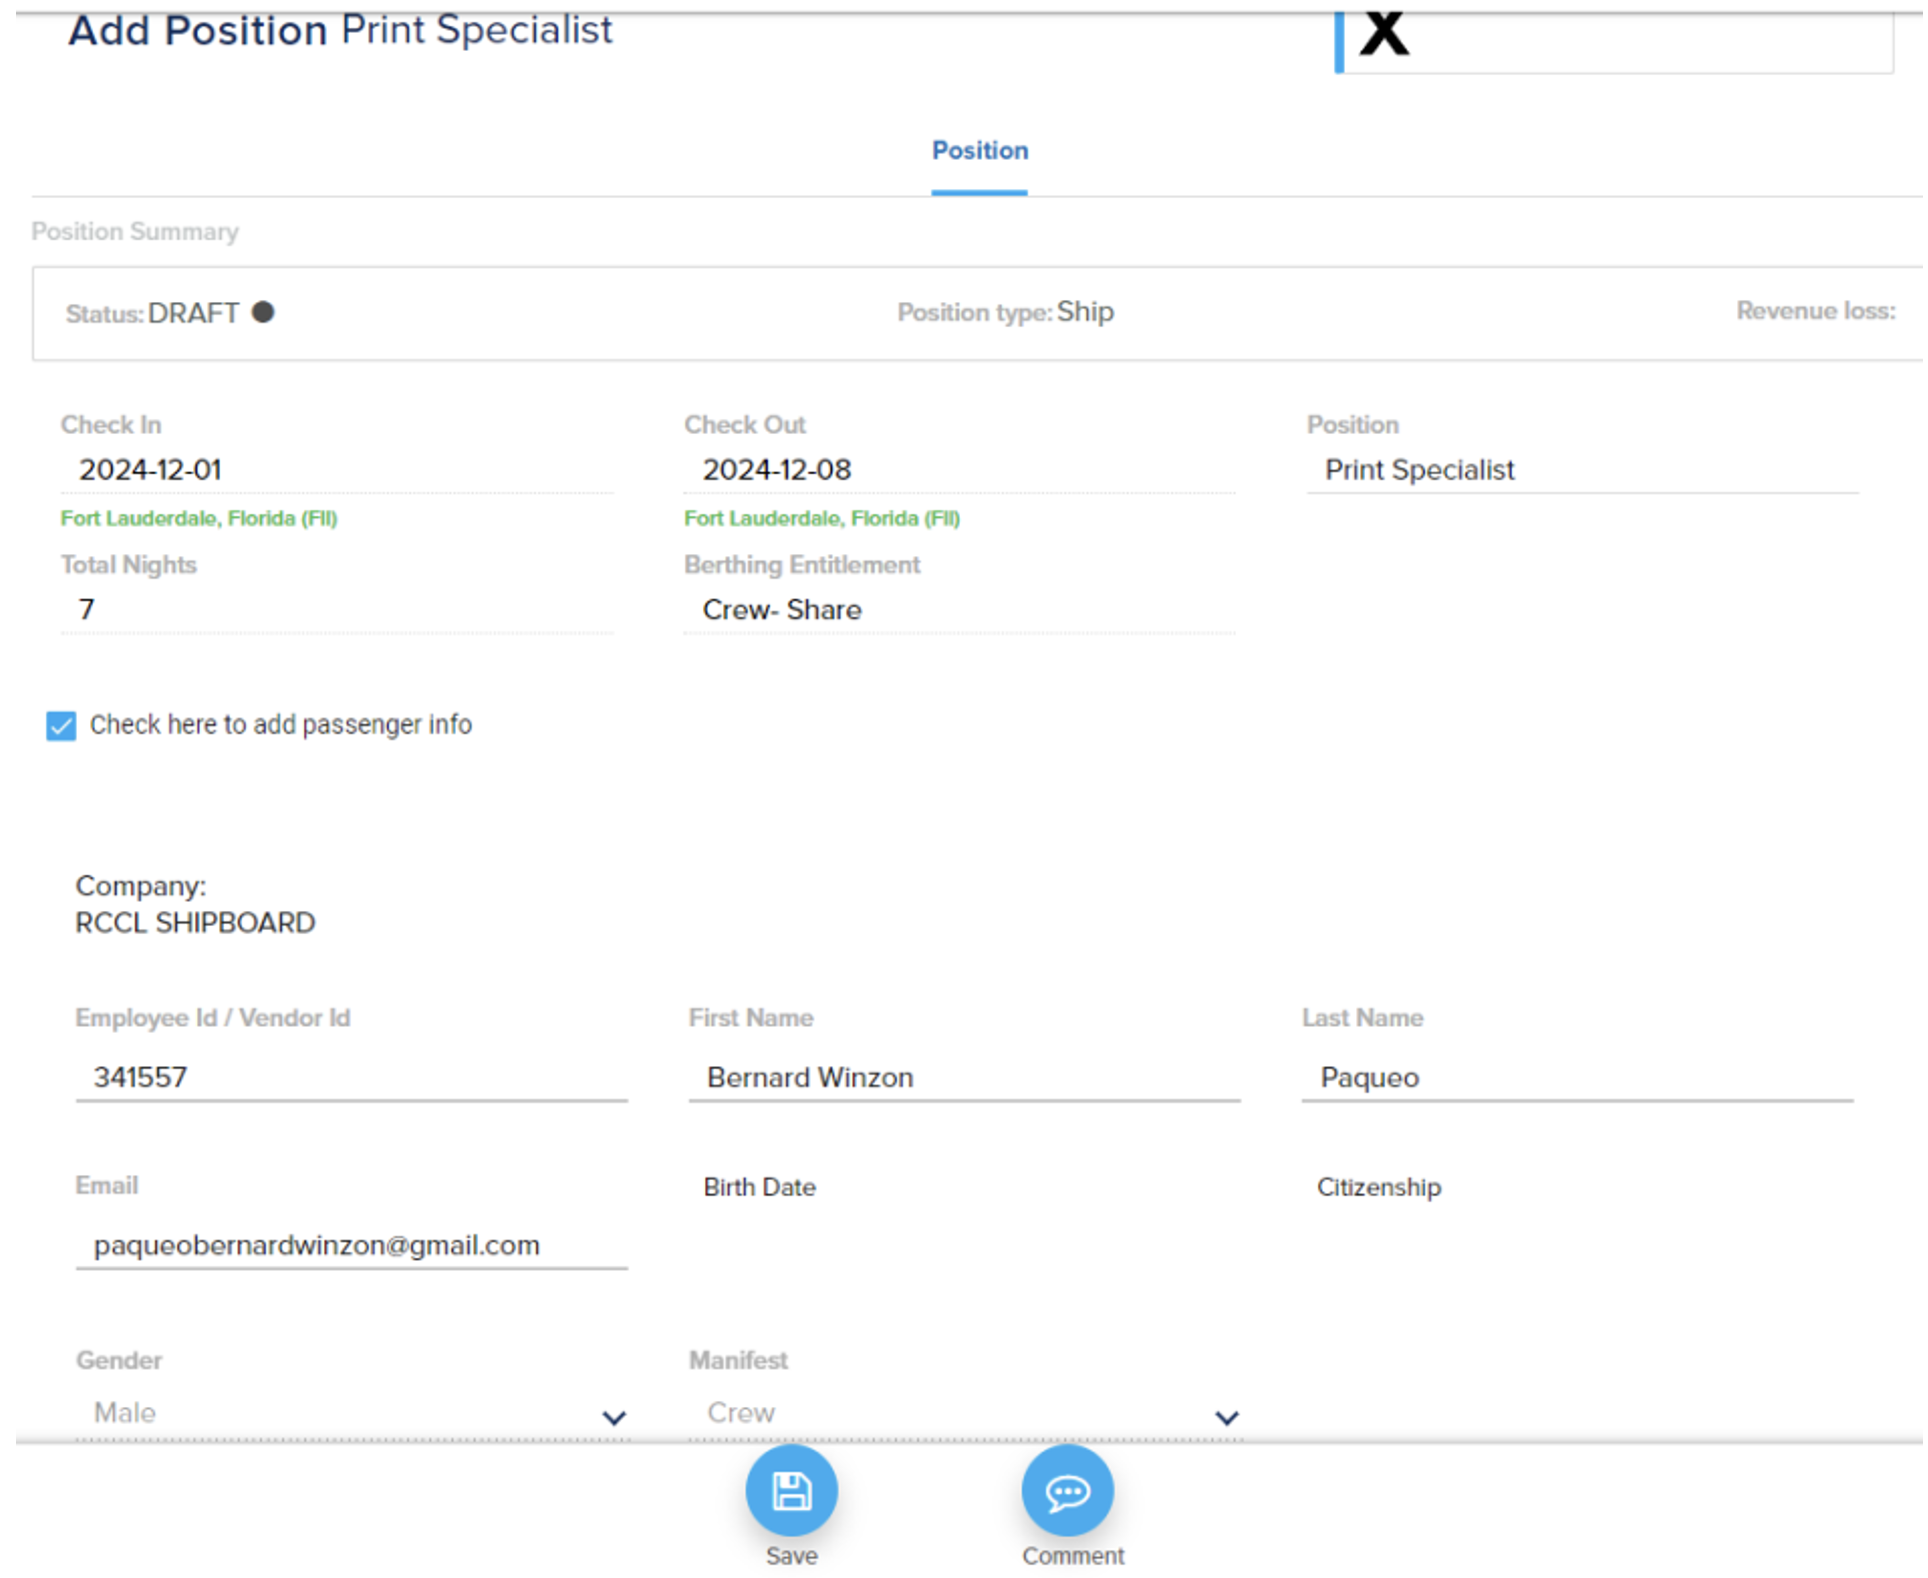1928x1578 pixels.
Task: Select the Position field Print Specialist
Action: [x=1583, y=470]
